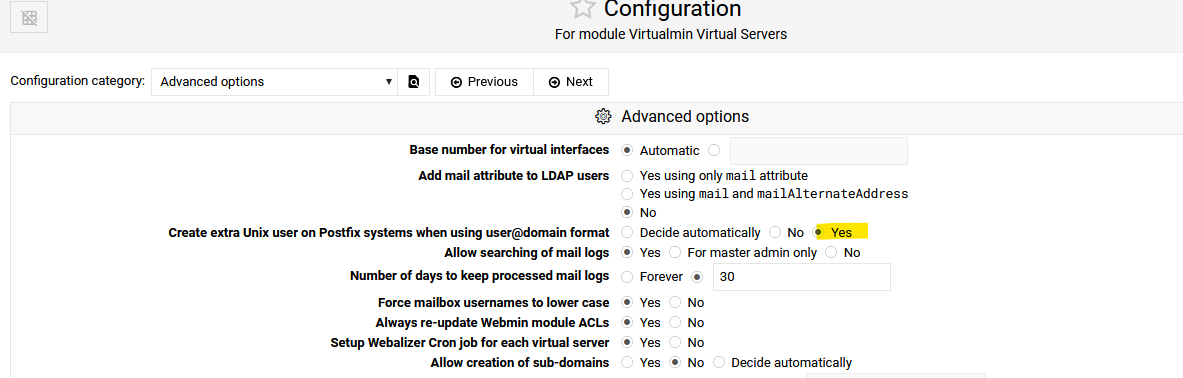
Task: Open the Configuration category dropdown
Action: (275, 82)
